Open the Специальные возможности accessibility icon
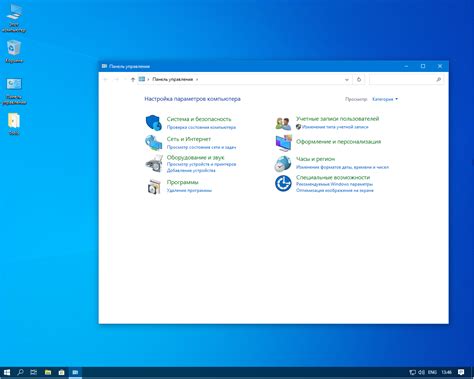Image resolution: width=474 pixels, height=379 pixels. pos(283,183)
